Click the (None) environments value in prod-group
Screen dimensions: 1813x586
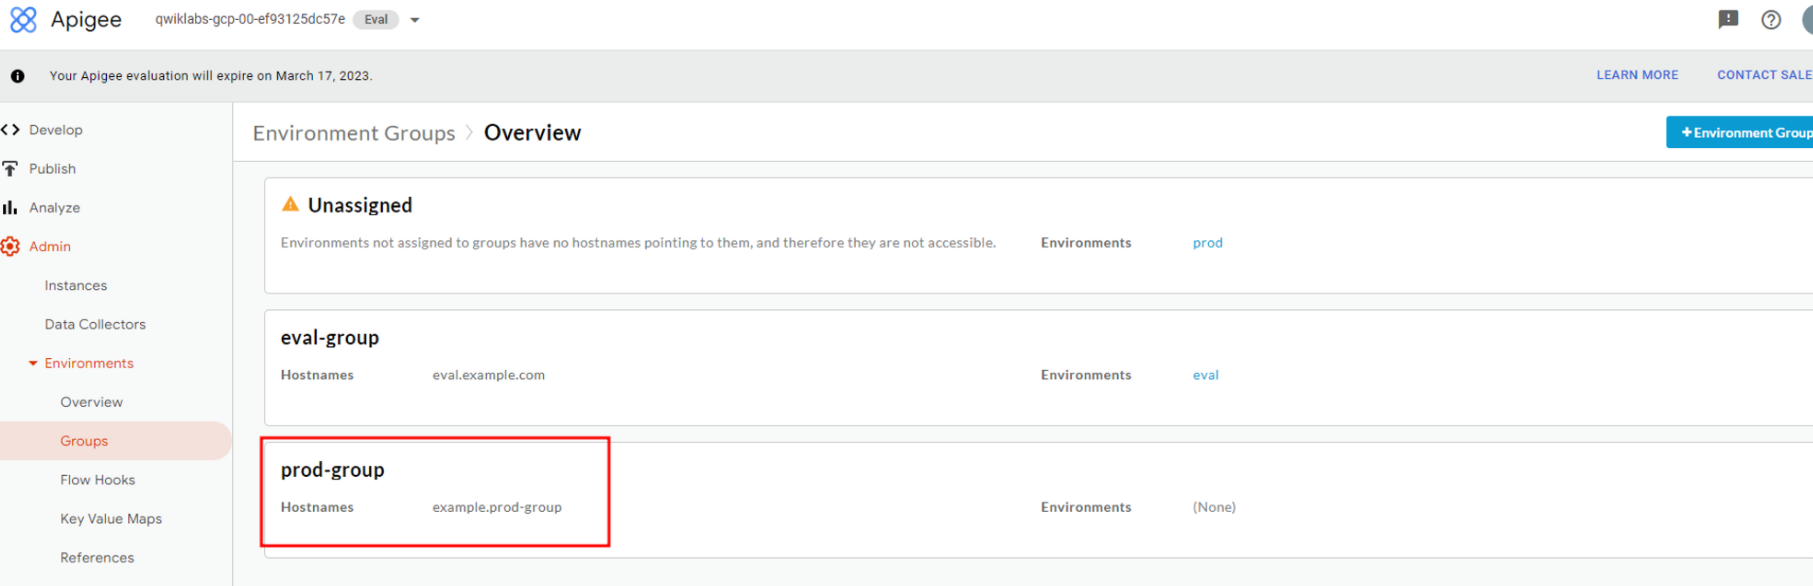[1214, 507]
